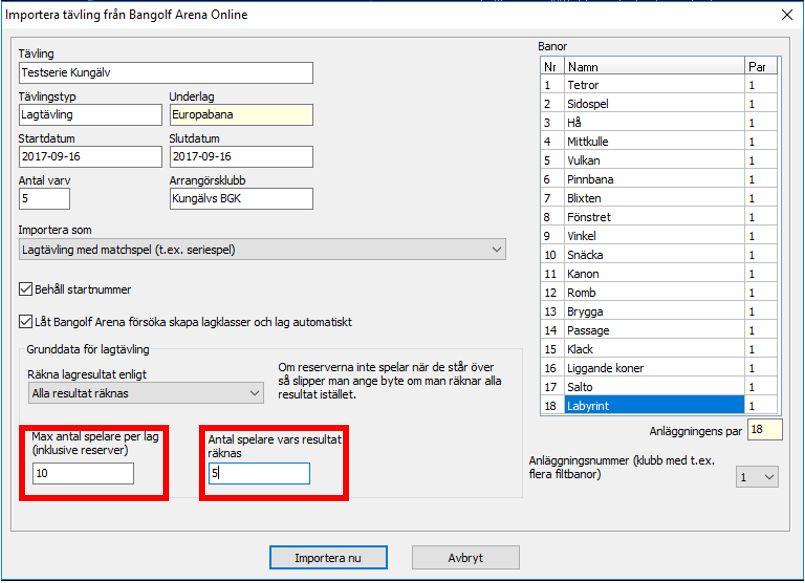Select the highlighted Labyrint row

point(659,406)
